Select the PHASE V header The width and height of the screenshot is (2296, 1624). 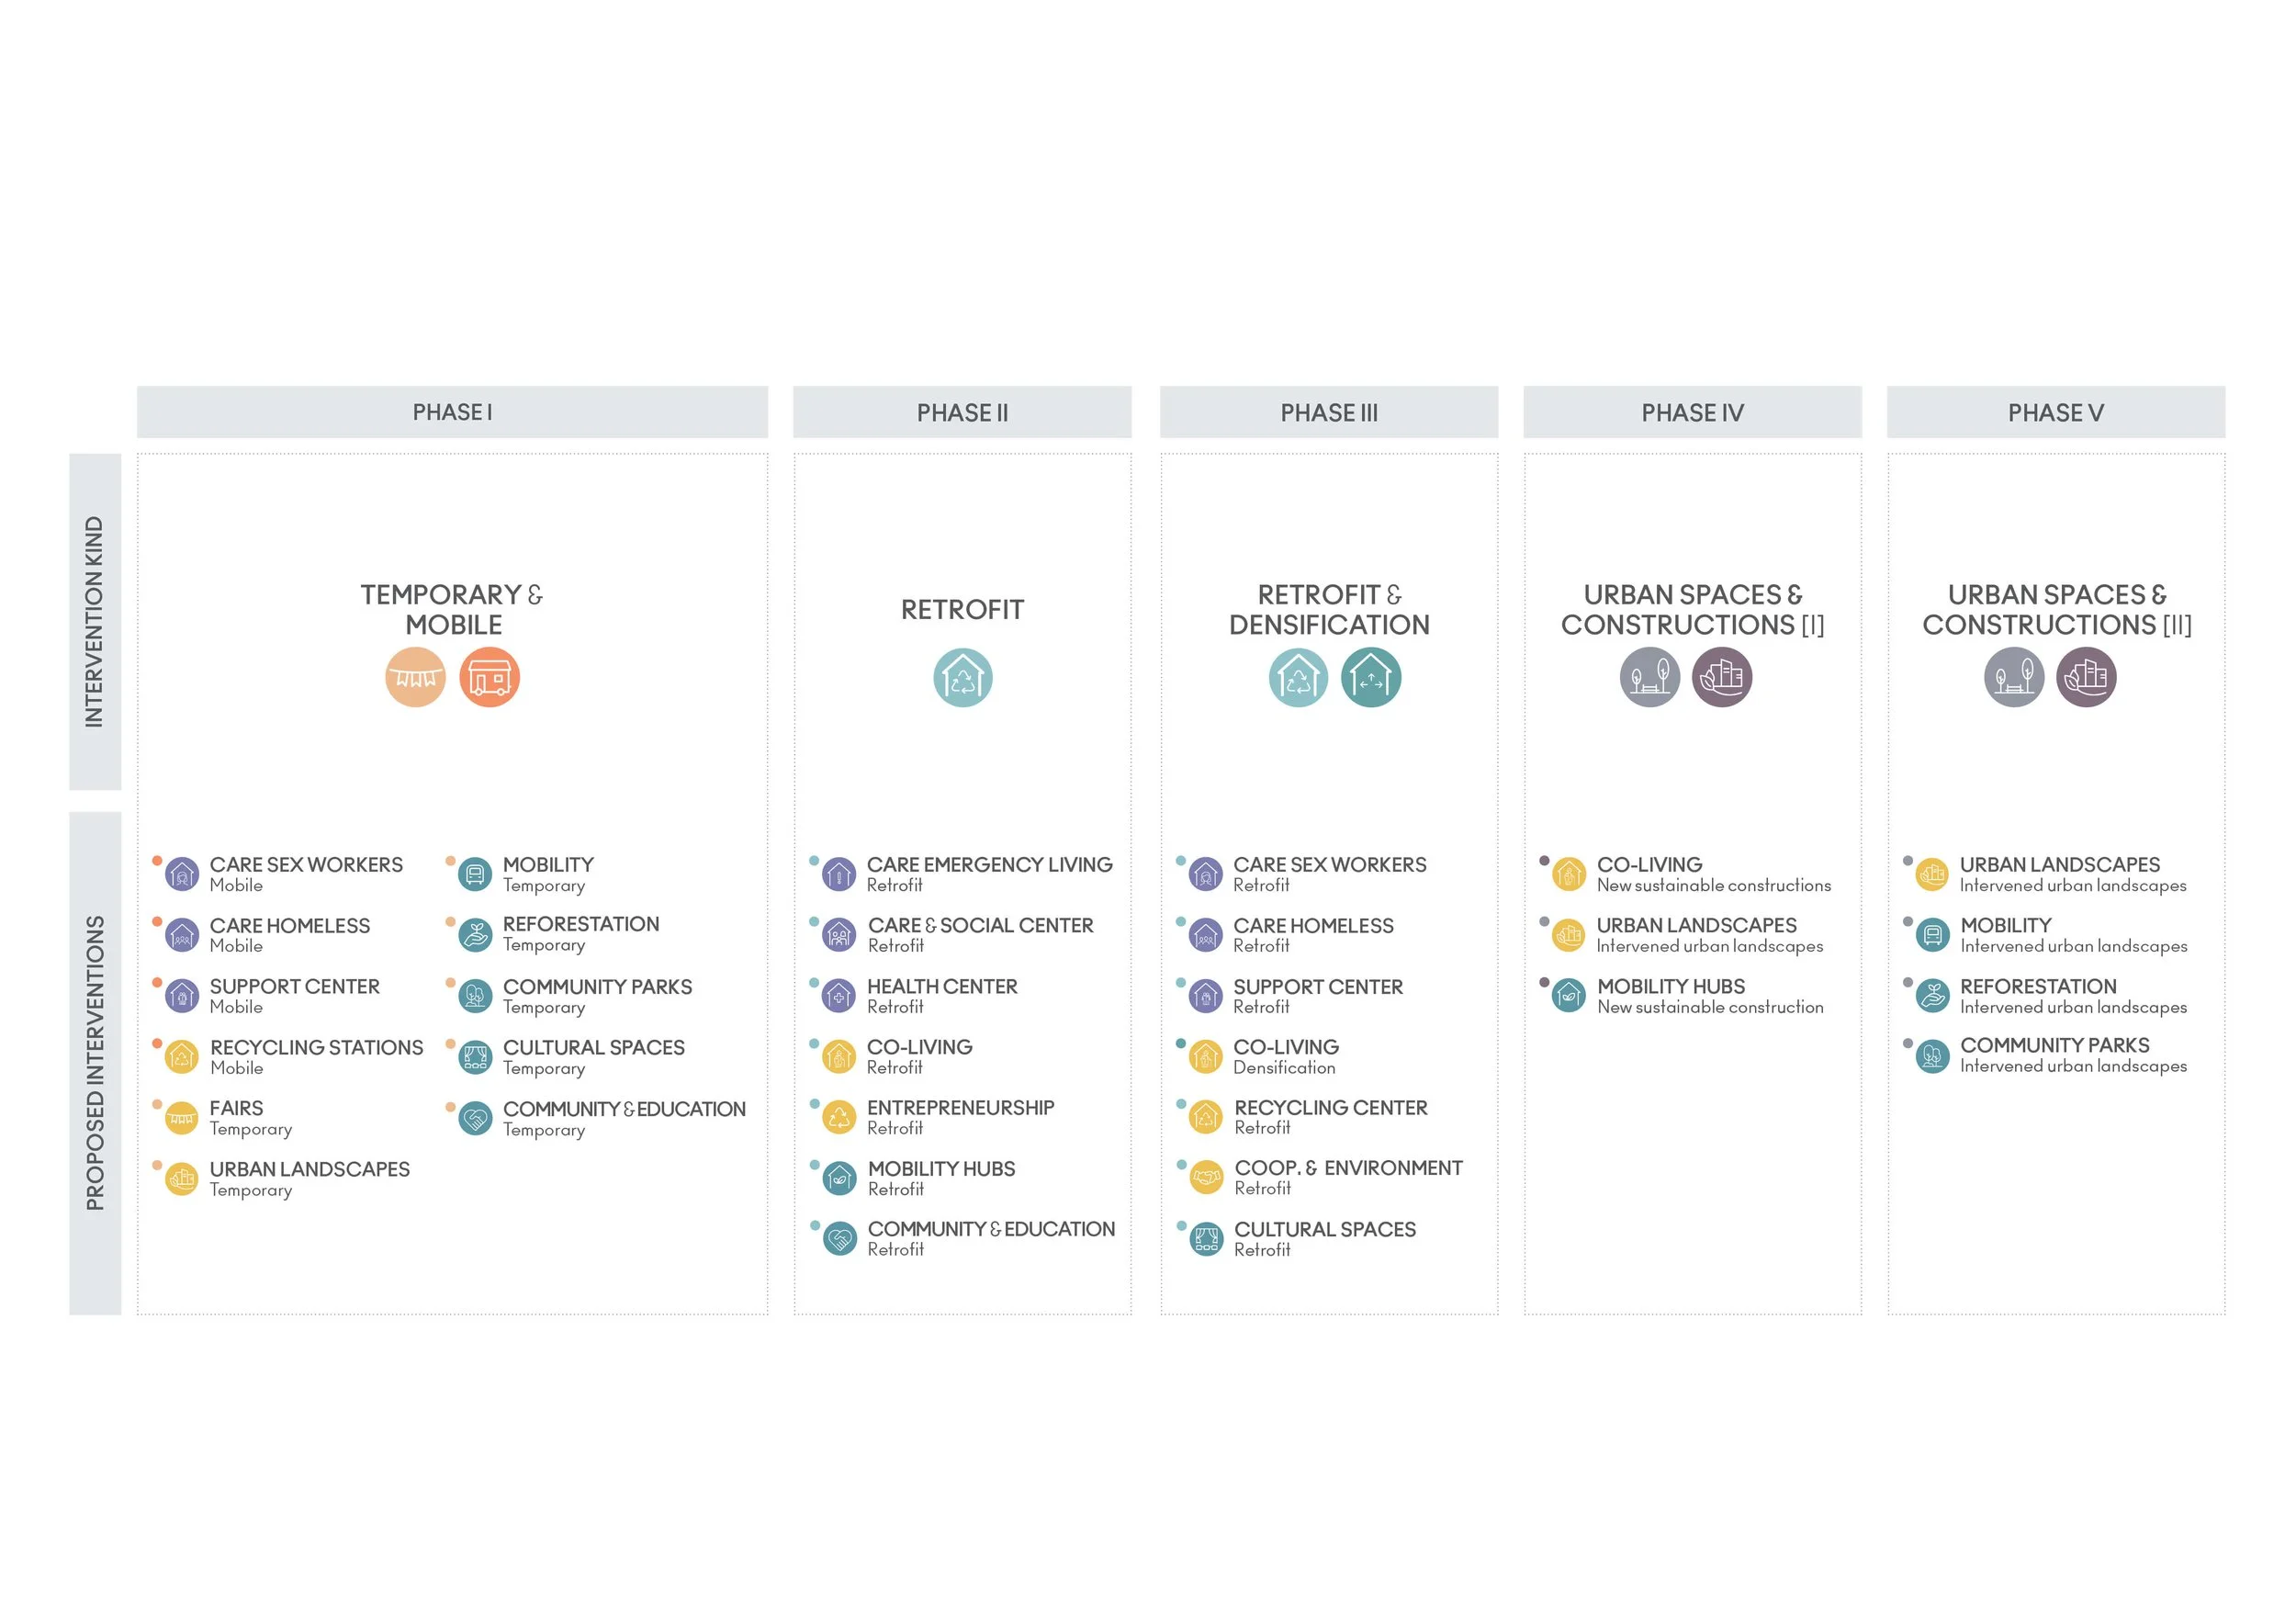click(2056, 412)
